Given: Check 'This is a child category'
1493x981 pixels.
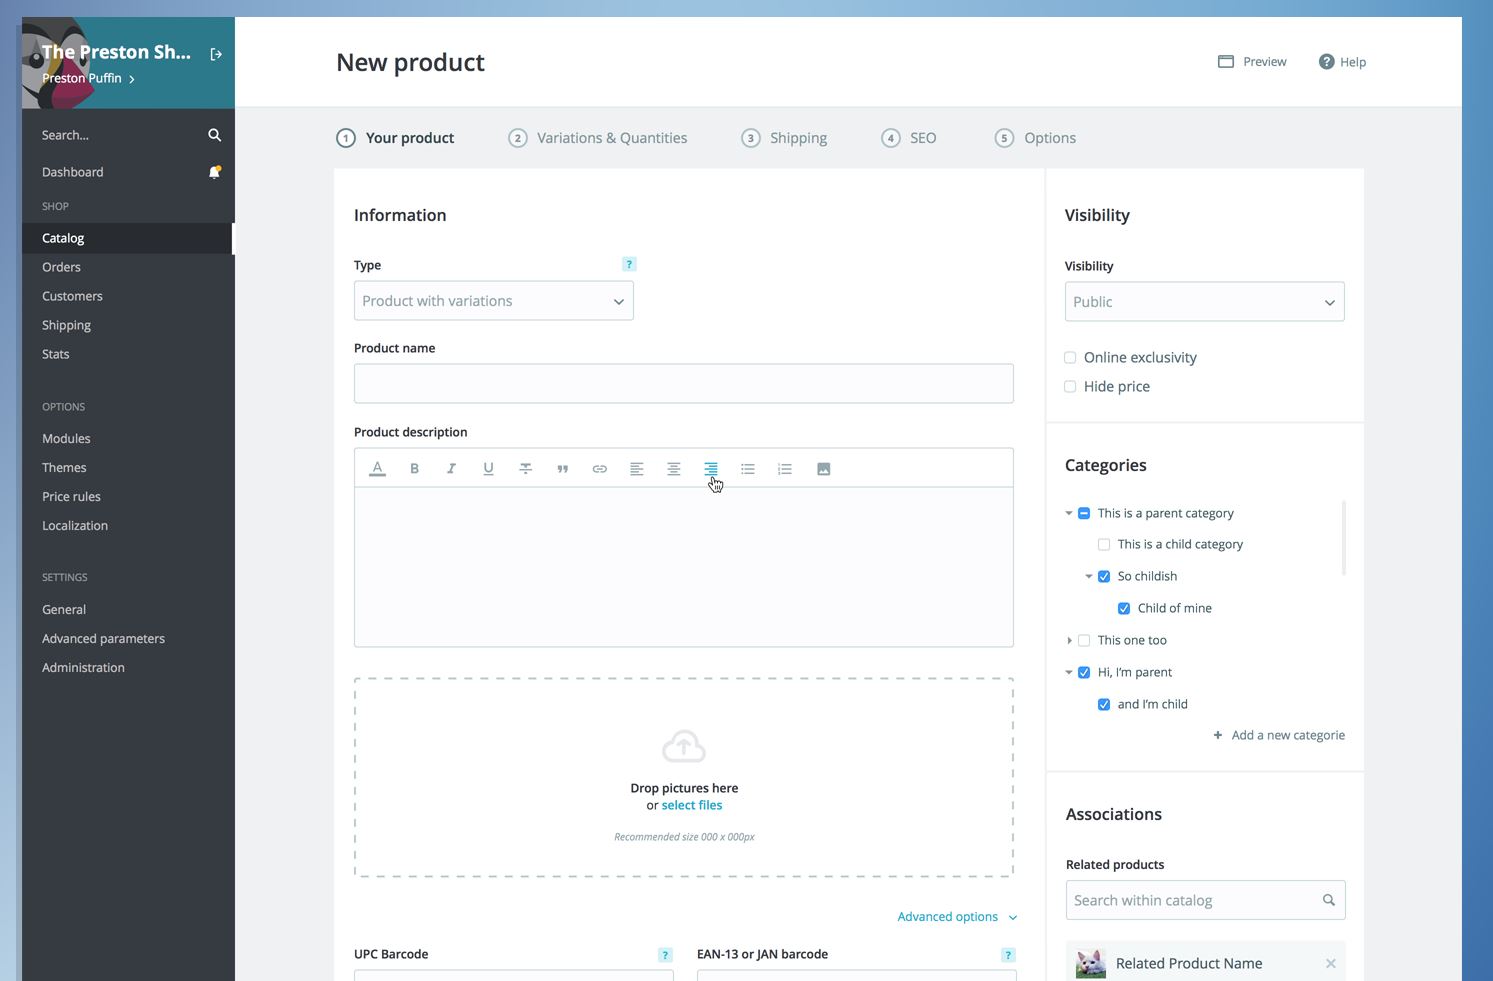Looking at the screenshot, I should 1104,544.
